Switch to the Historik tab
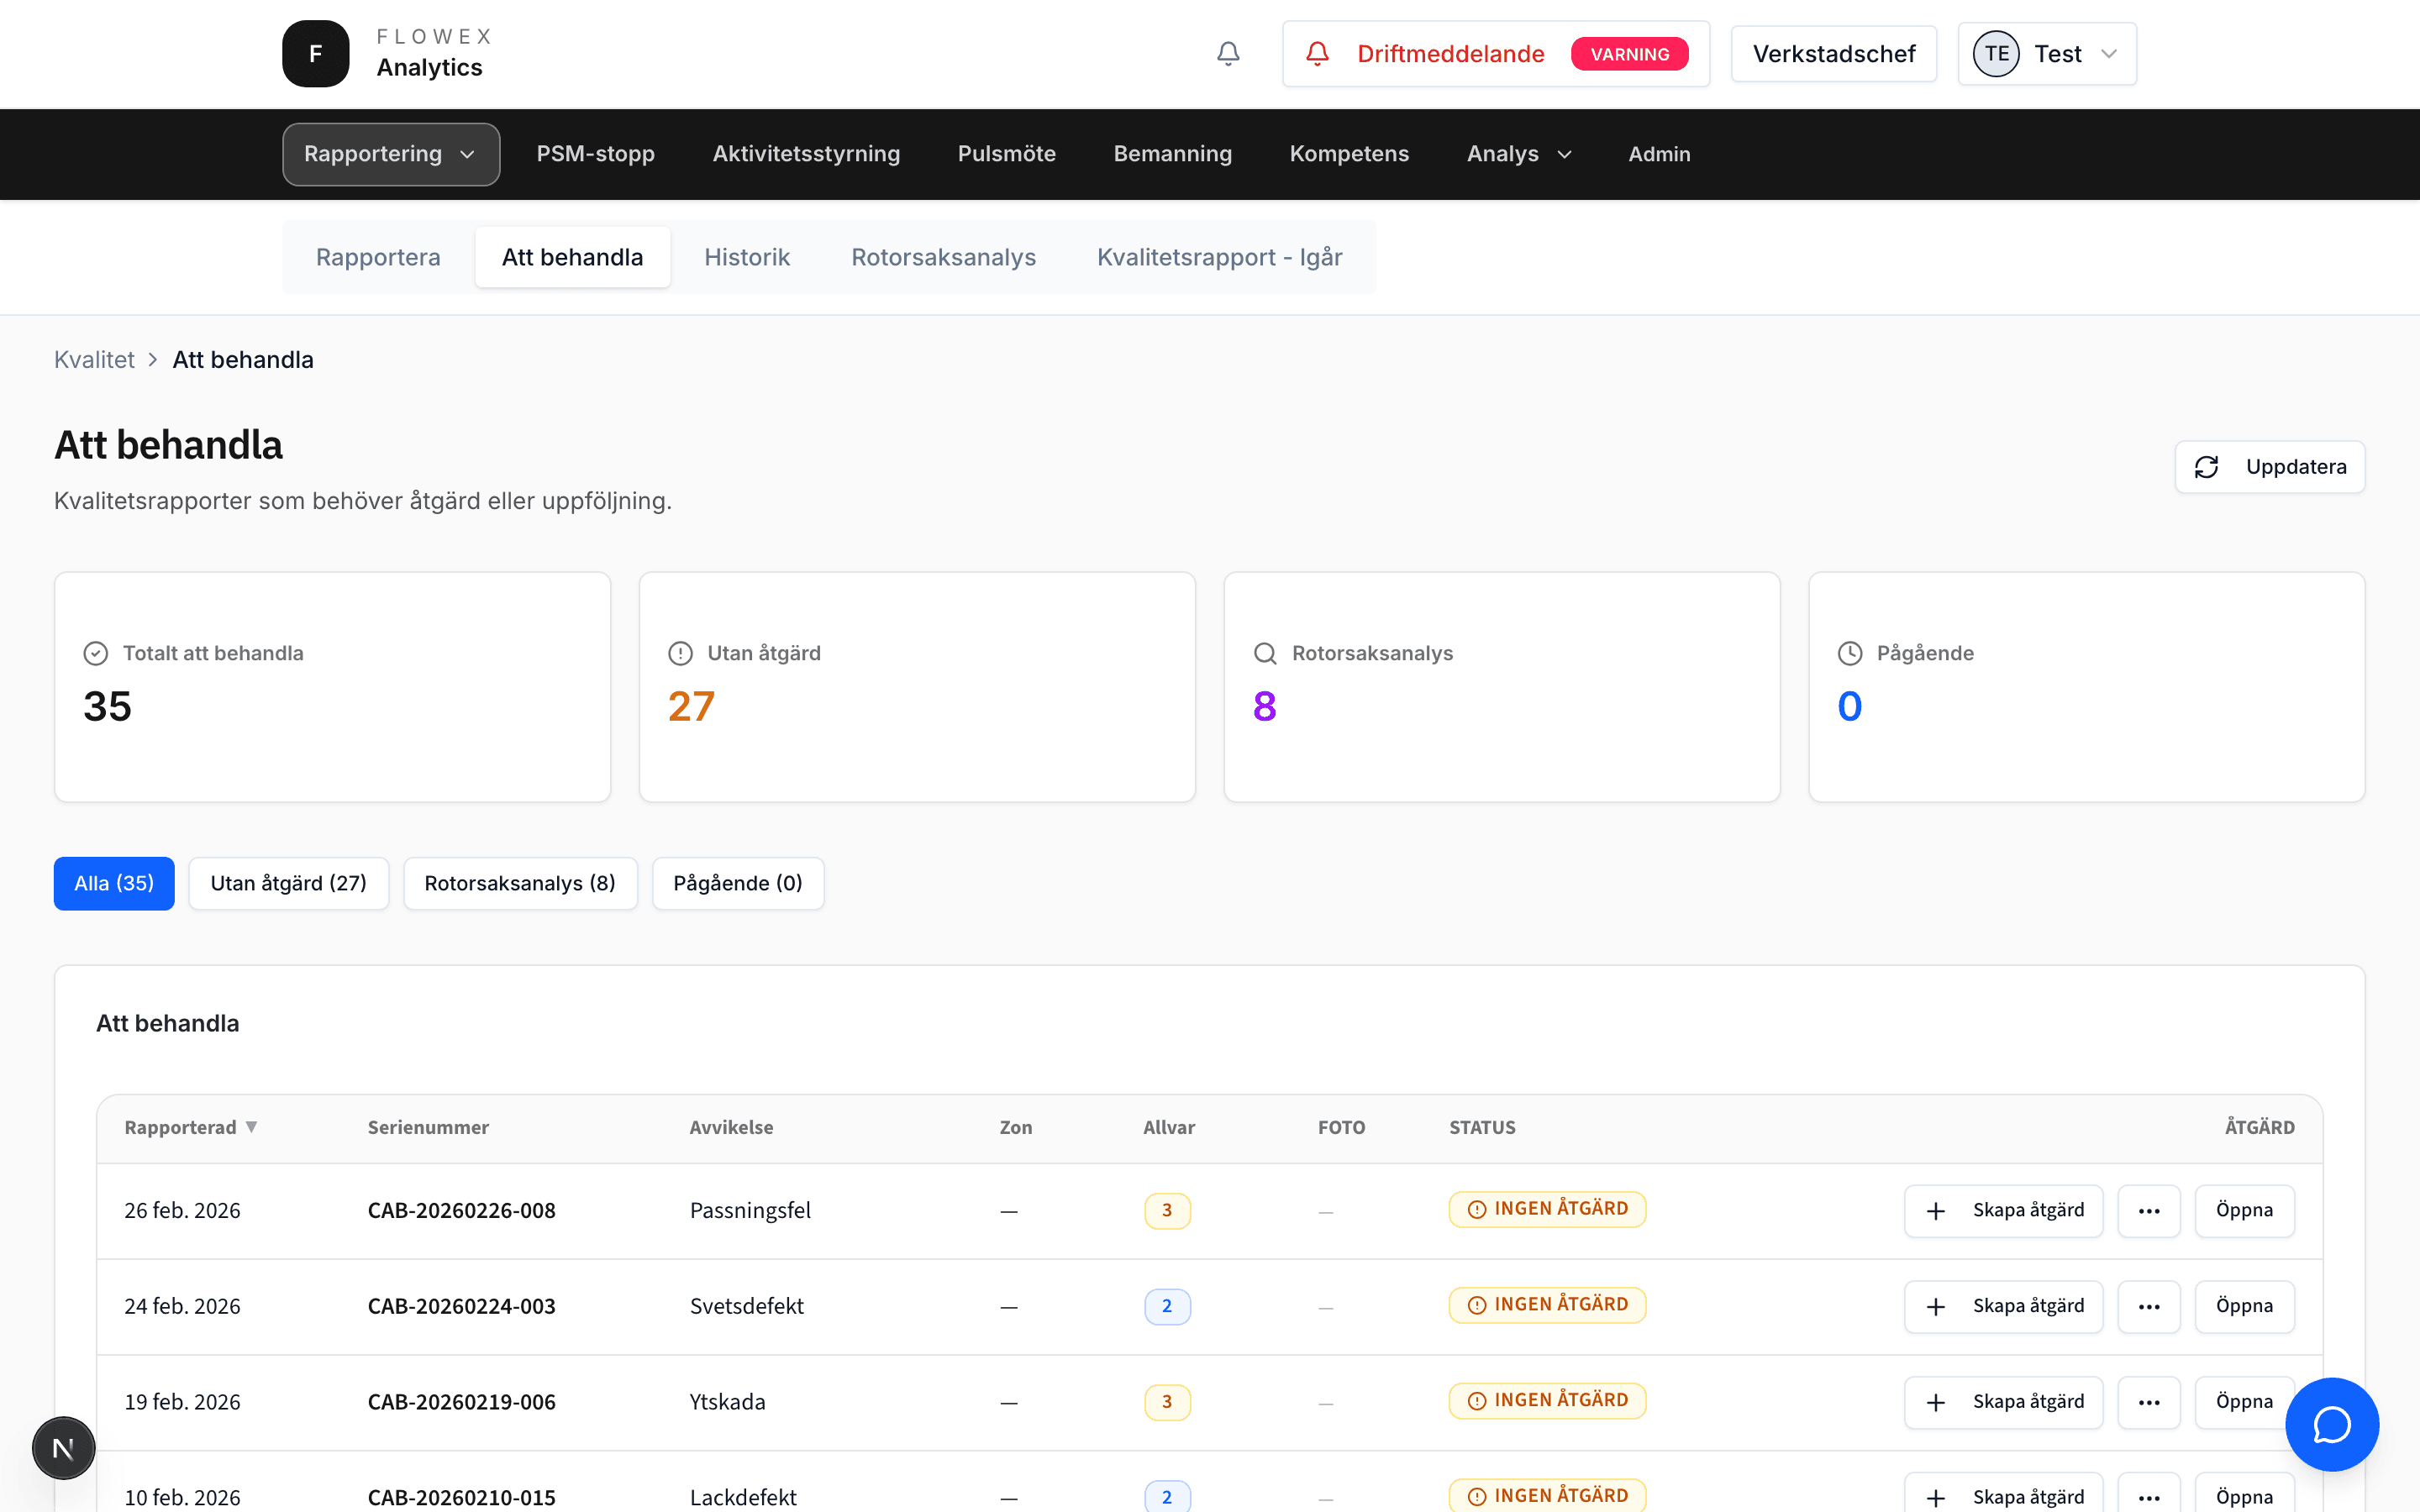 [746, 257]
